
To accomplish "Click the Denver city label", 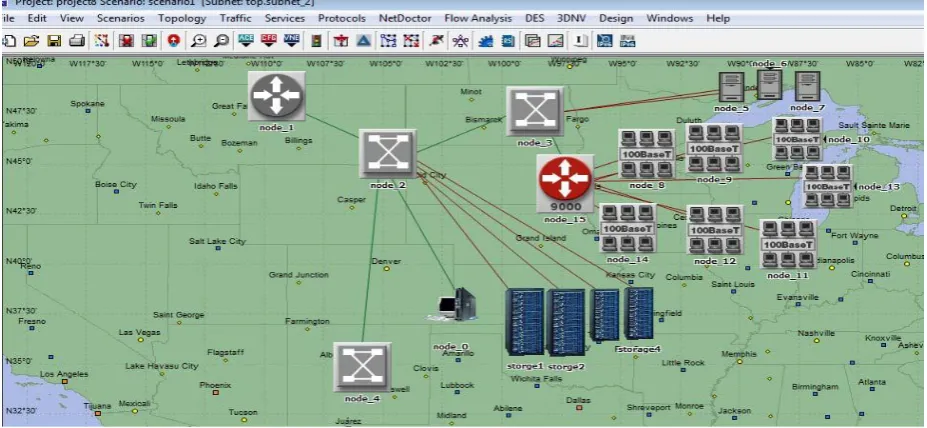I will (x=386, y=261).
